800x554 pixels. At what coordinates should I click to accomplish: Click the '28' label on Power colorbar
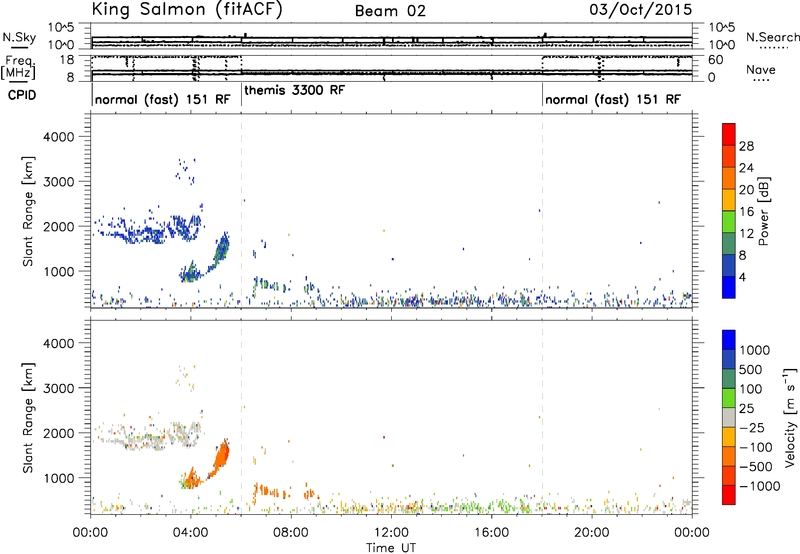[746, 146]
